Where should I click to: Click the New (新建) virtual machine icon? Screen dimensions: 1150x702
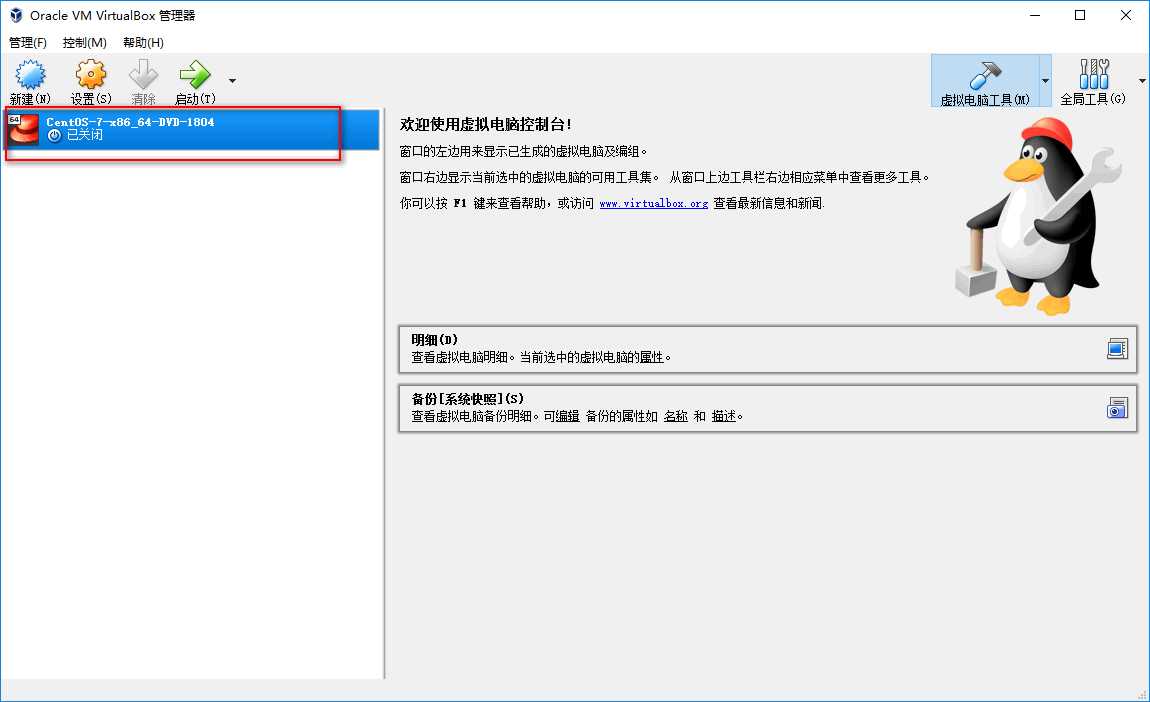pos(30,81)
